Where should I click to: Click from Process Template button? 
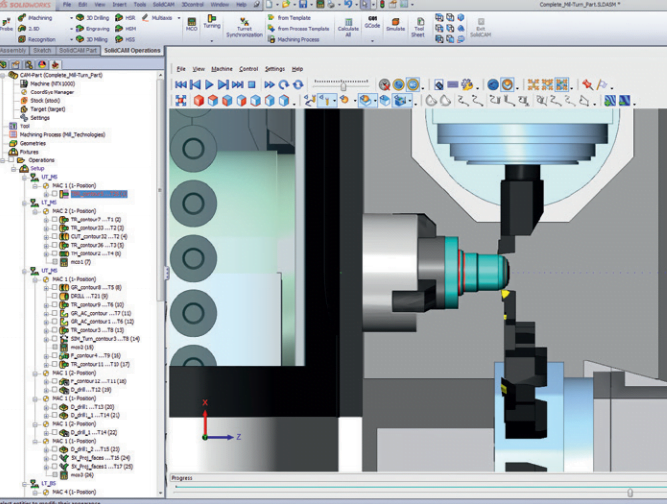[x=299, y=28]
